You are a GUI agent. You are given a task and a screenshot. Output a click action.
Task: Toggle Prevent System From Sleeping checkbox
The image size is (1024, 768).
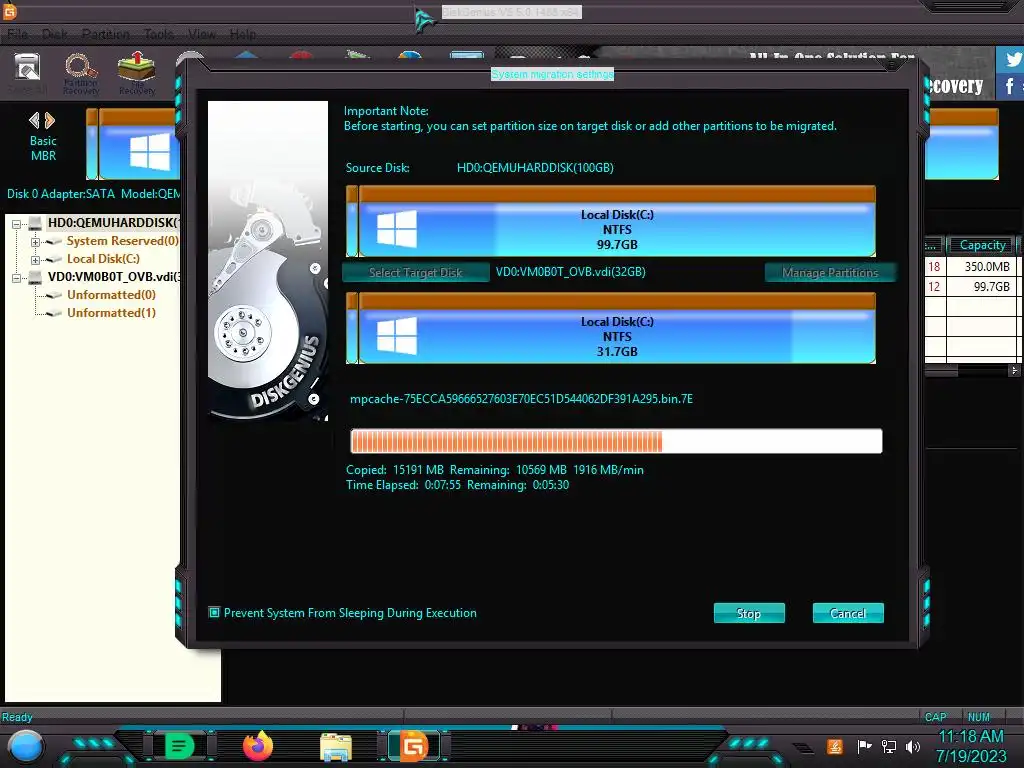point(214,613)
